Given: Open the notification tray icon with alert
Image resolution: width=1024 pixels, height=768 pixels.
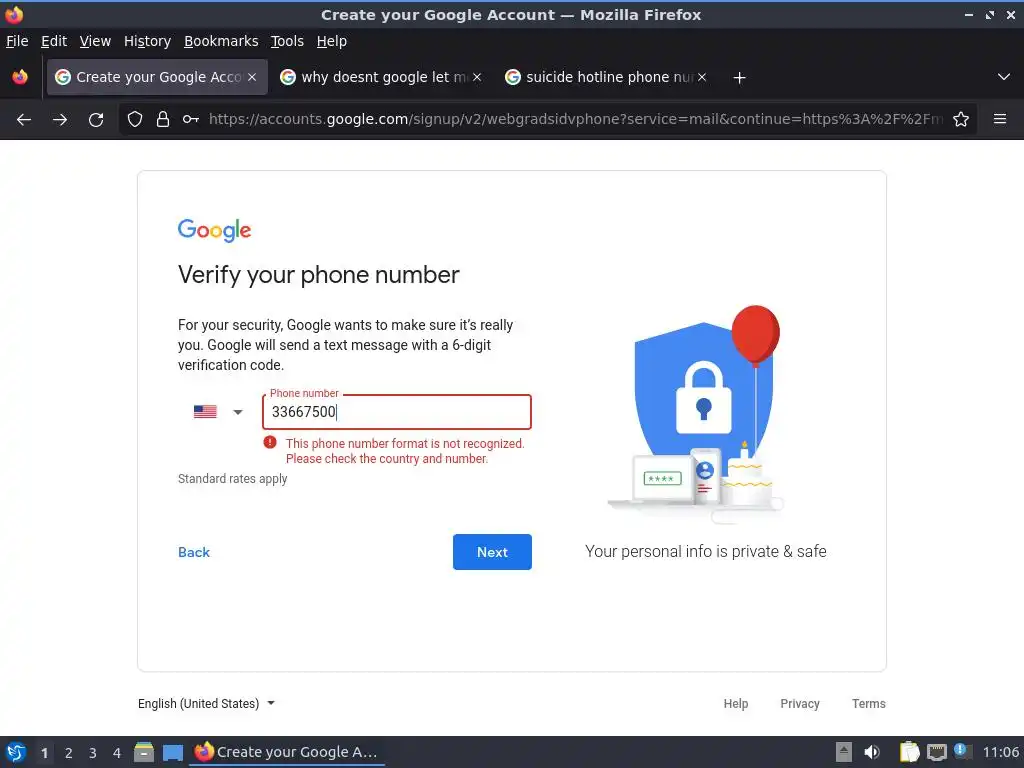Looking at the screenshot, I should click(962, 751).
